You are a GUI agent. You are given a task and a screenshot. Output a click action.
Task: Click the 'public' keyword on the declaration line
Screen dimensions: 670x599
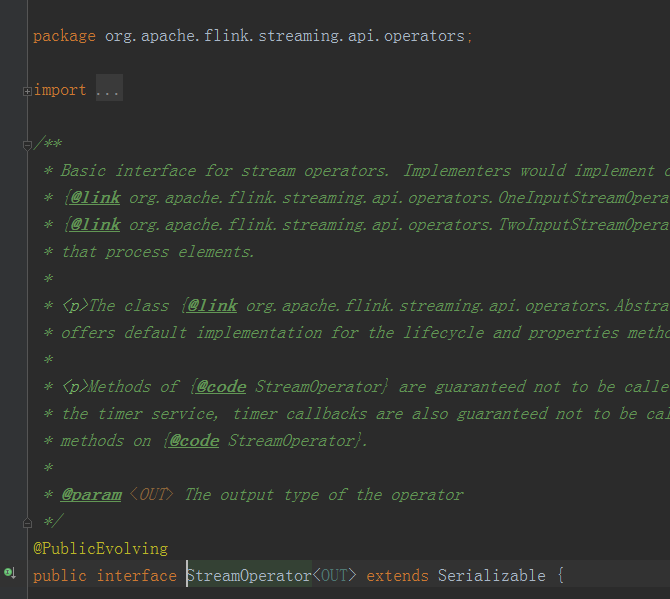(x=60, y=575)
